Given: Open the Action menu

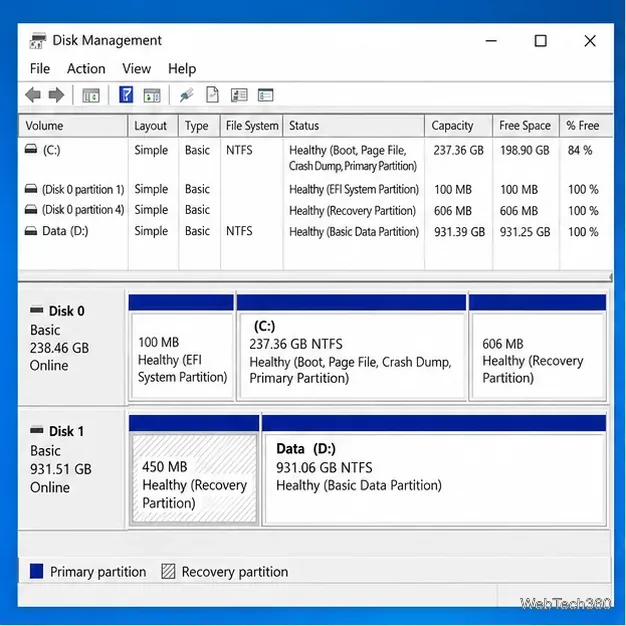Looking at the screenshot, I should 86,69.
